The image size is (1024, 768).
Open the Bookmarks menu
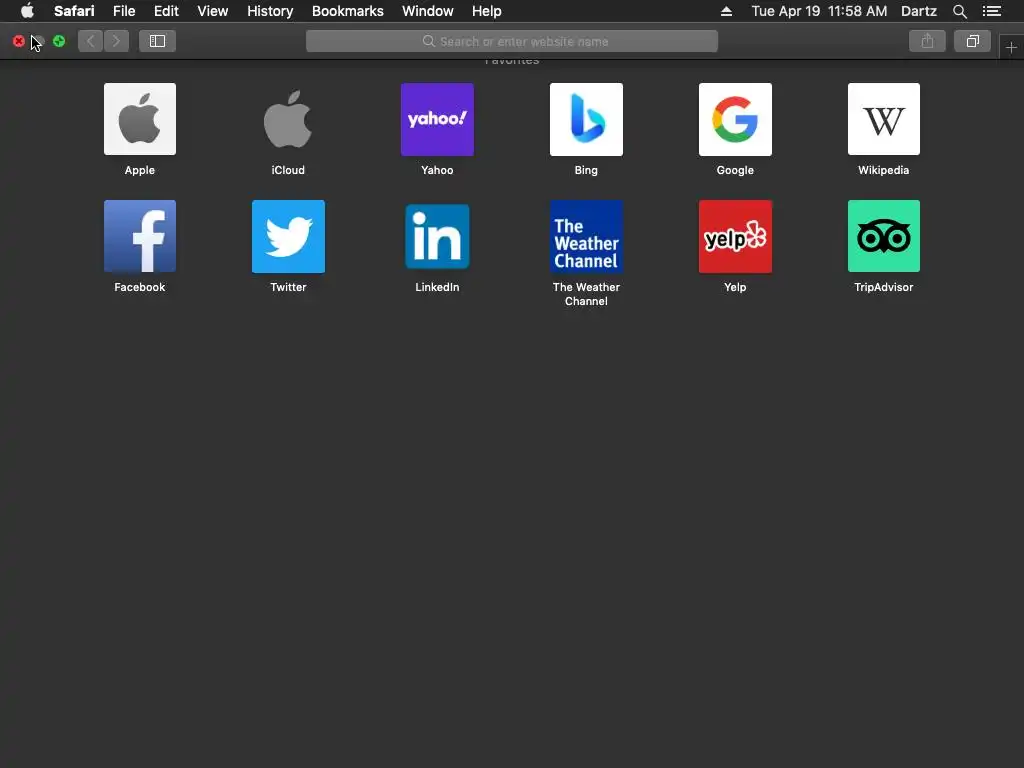coord(347,11)
